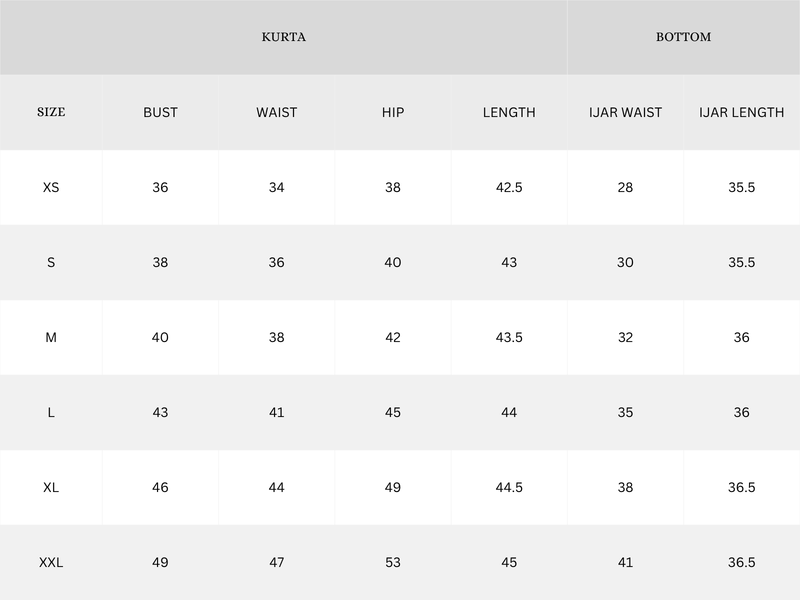Select the WAIST column header
Screen dimensions: 800x600
click(276, 112)
